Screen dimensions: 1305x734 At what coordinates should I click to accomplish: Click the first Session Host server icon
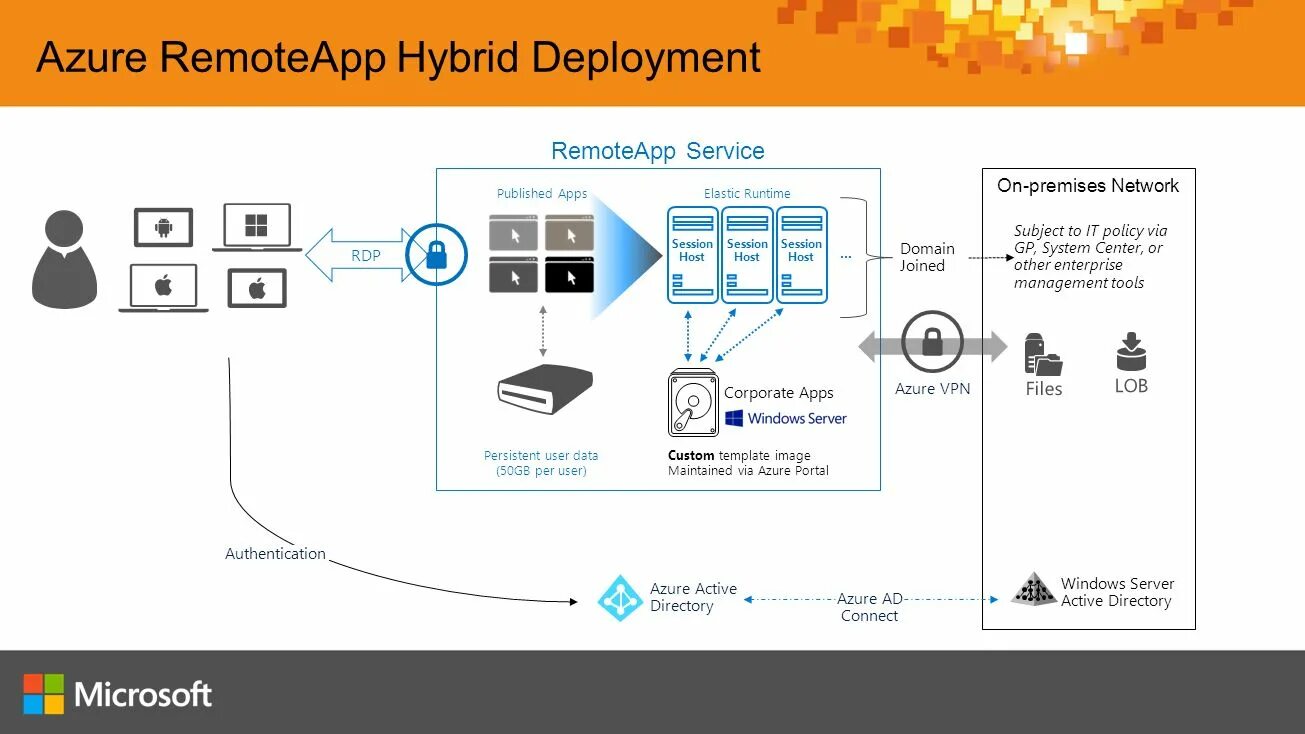[x=692, y=255]
